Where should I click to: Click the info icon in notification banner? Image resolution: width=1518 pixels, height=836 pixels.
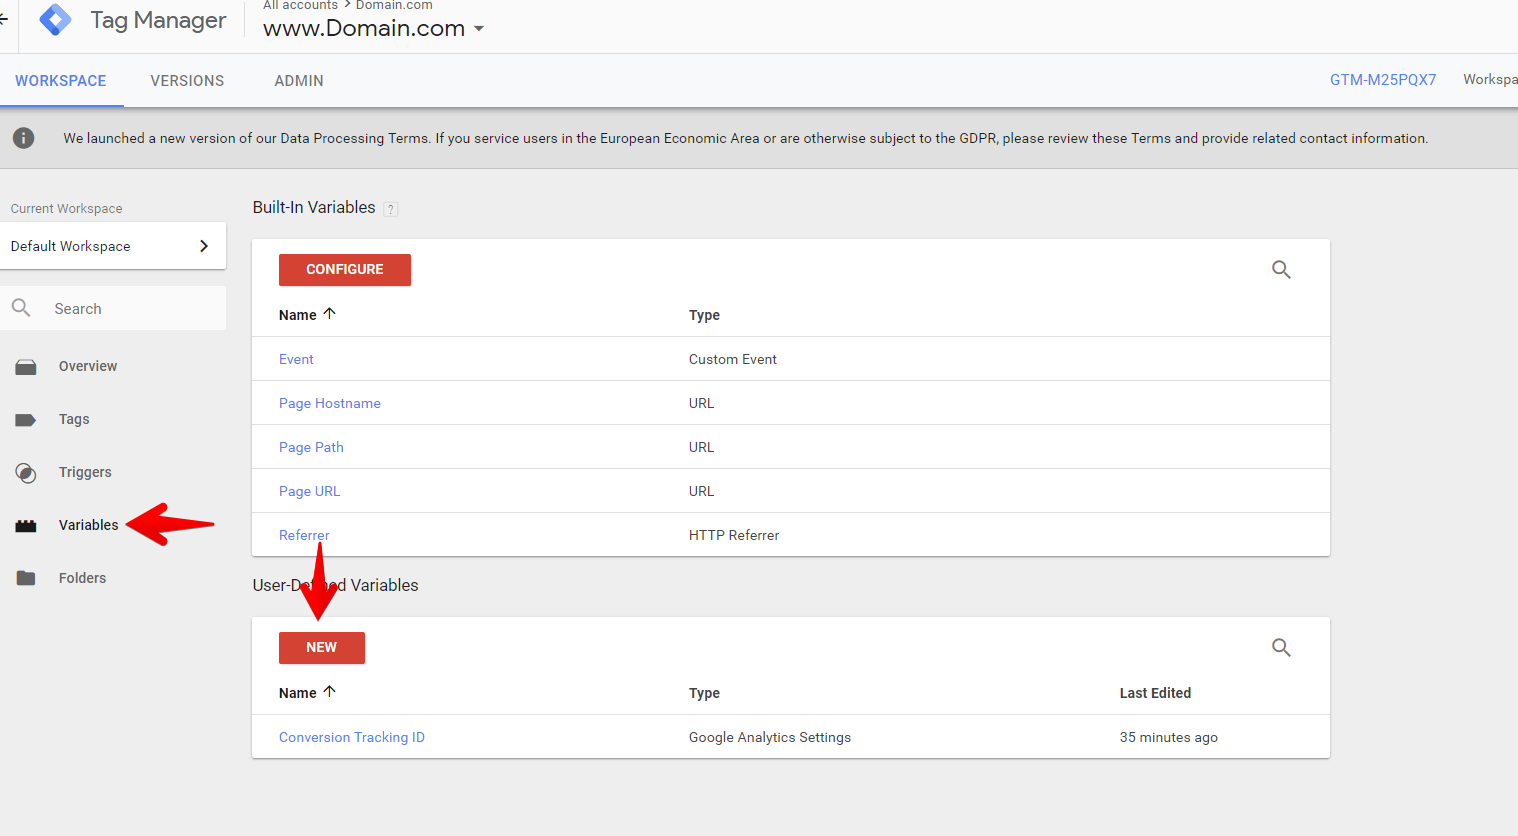(x=24, y=138)
